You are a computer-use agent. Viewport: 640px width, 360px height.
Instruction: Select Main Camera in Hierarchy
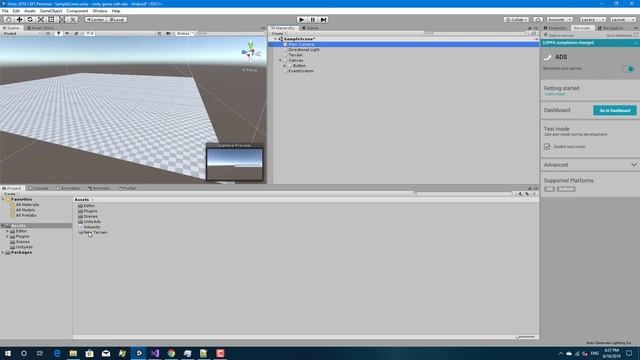[x=301, y=44]
